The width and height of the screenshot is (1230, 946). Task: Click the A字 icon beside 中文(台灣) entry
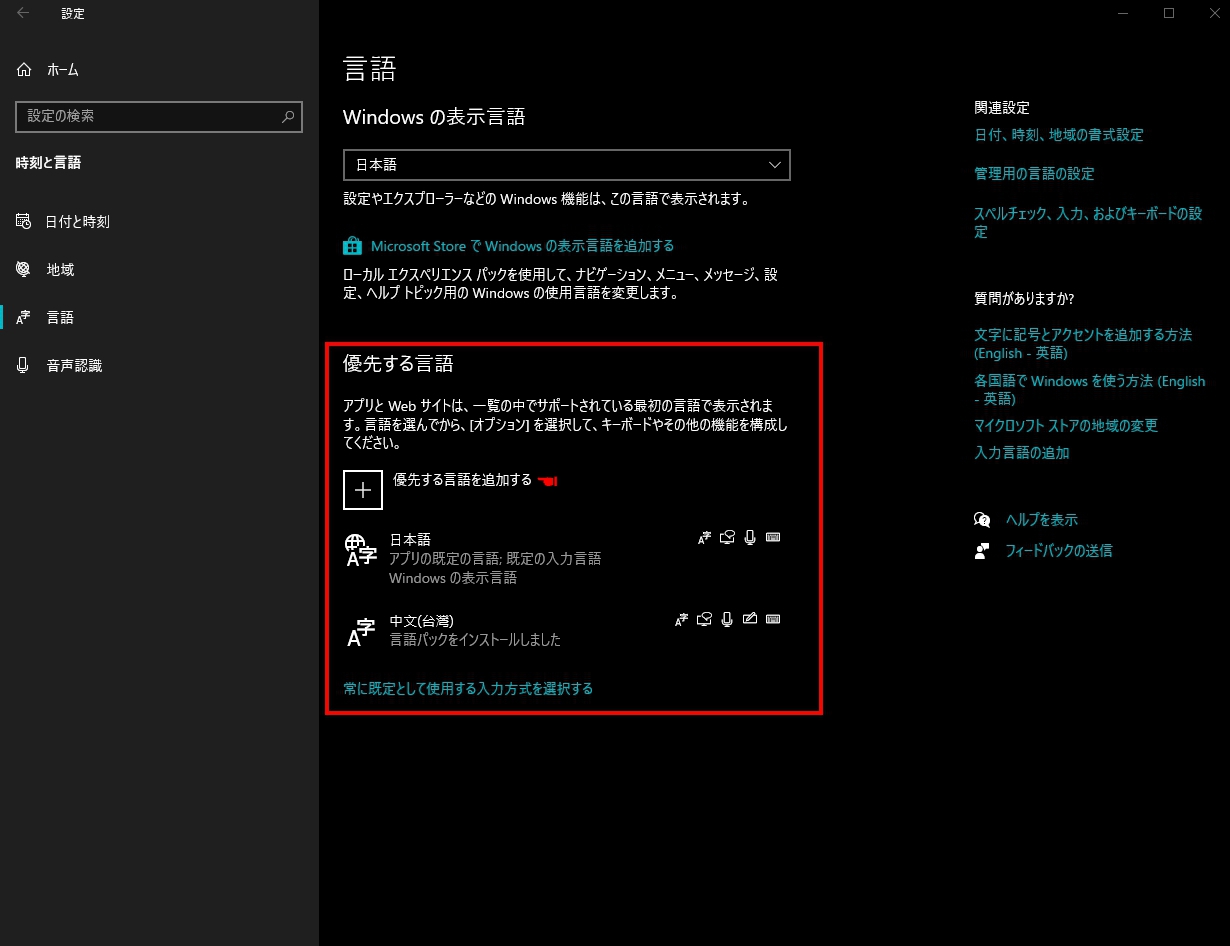360,631
